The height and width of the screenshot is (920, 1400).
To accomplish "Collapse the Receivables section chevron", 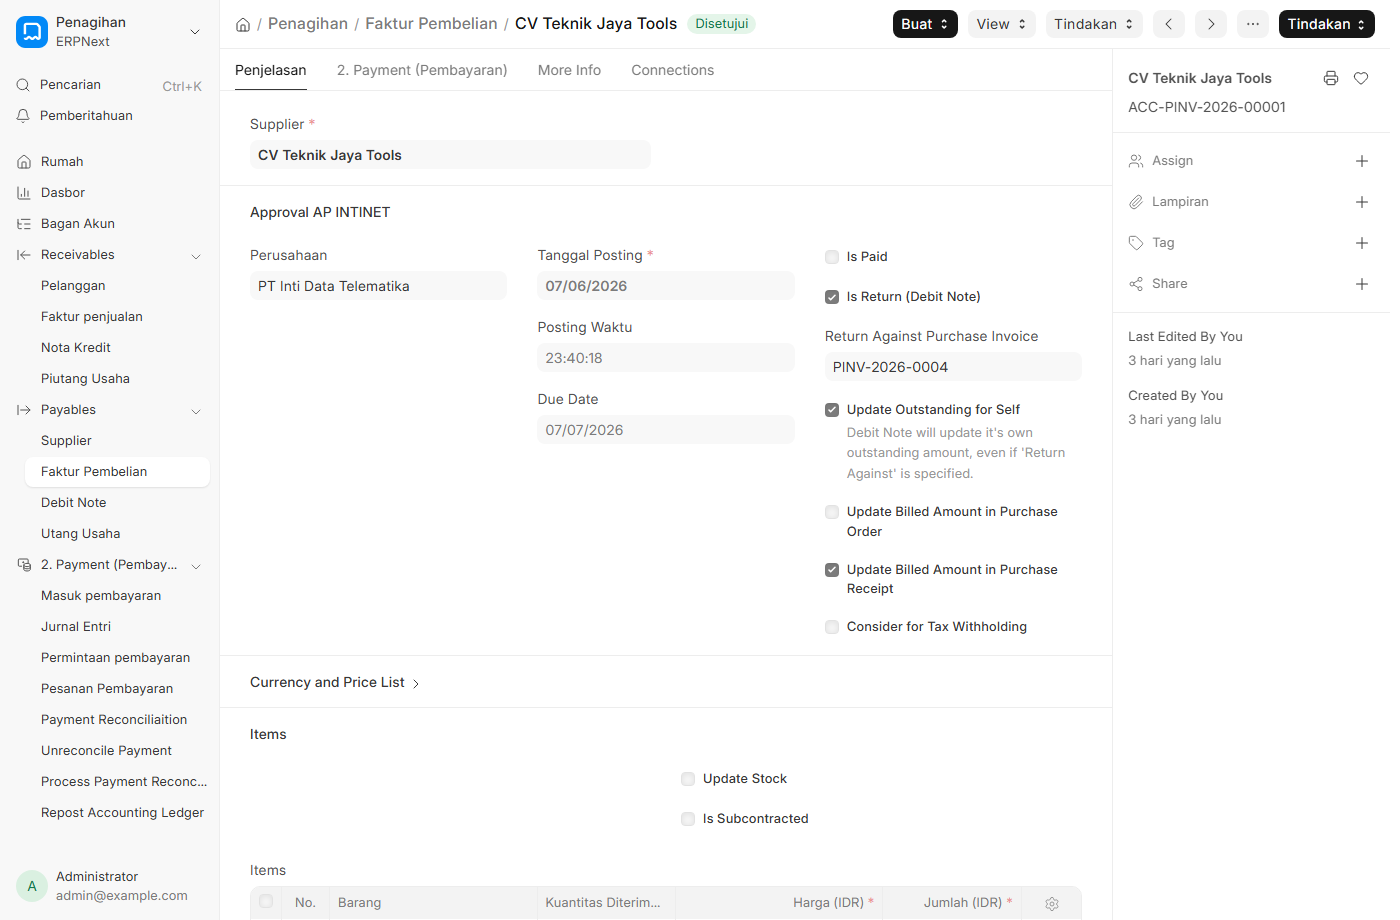I will (196, 256).
